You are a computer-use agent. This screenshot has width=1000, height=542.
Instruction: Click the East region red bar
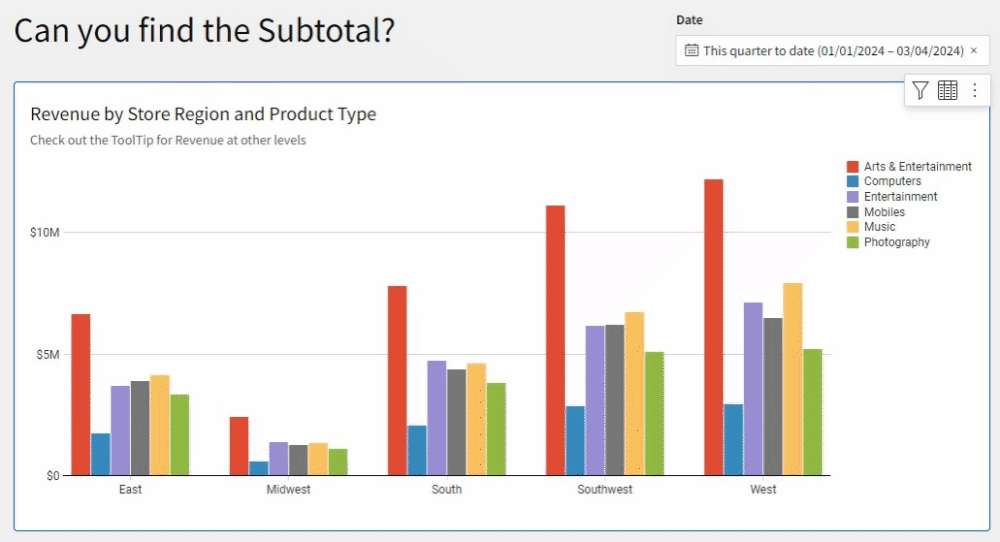pos(81,394)
